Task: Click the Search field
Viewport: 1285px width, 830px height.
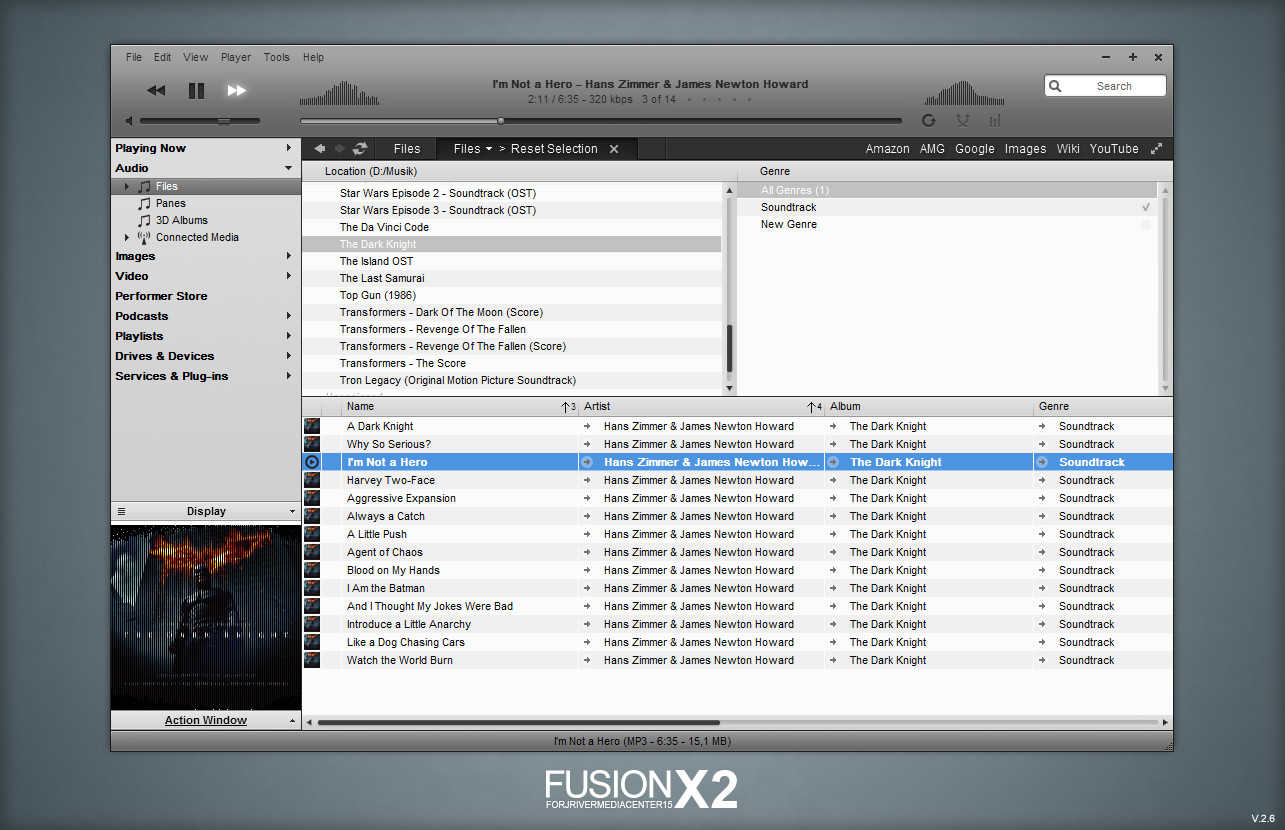Action: click(x=1105, y=86)
